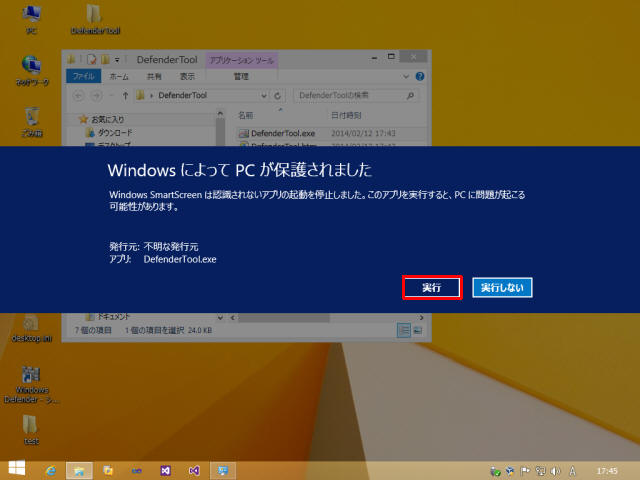Click the Explorer Help question mark icon
Screen dimensions: 640x480
pos(420,76)
